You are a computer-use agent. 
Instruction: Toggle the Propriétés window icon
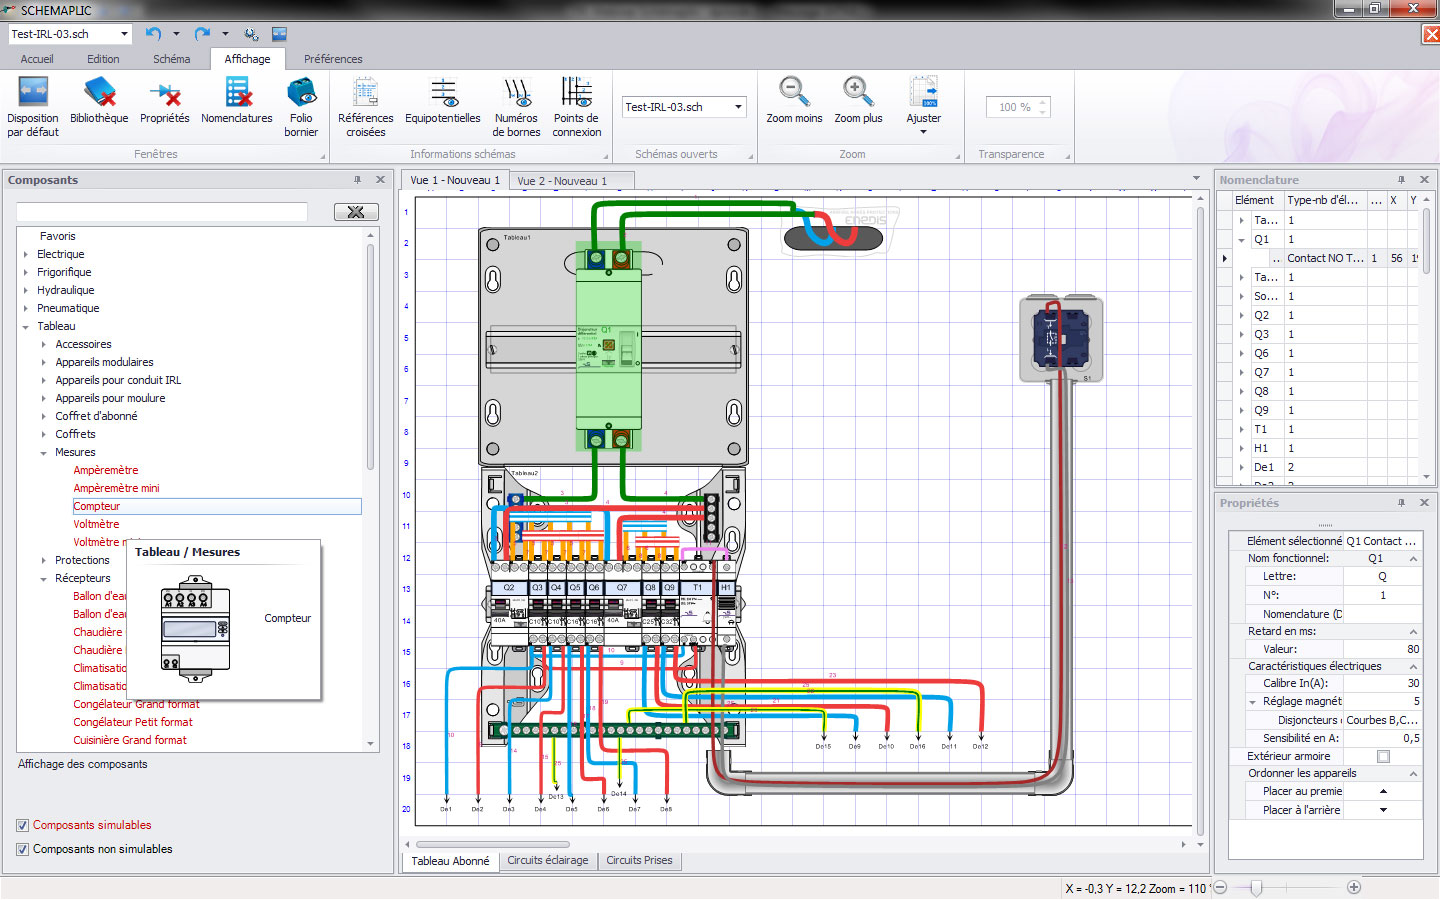click(x=165, y=96)
